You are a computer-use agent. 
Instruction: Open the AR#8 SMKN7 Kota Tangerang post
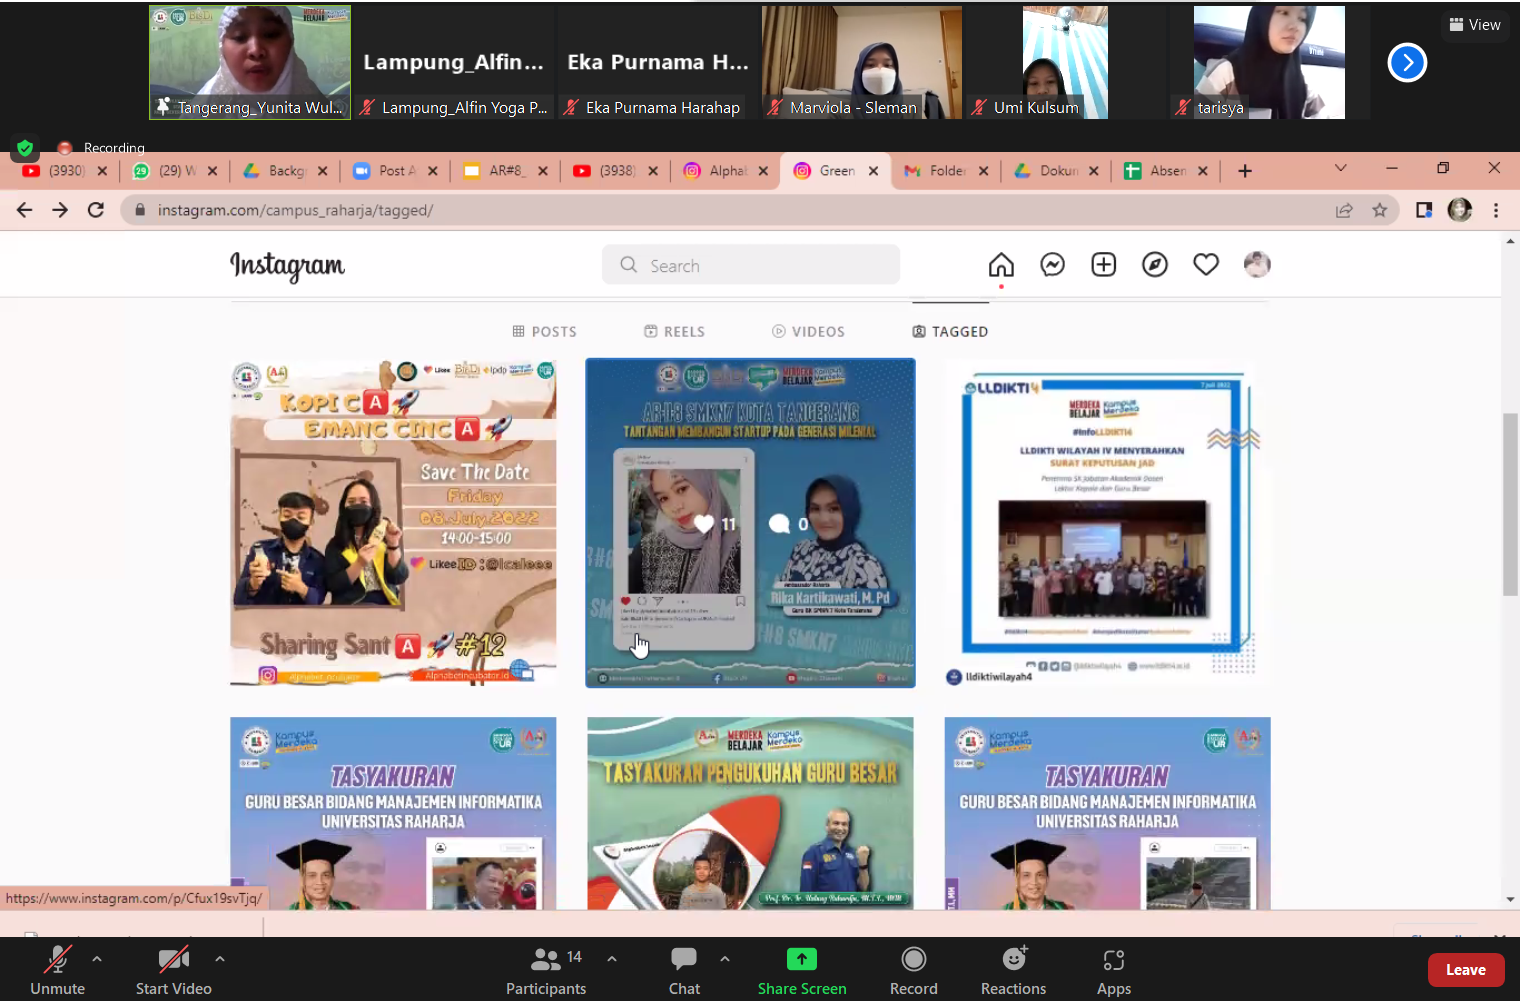tap(750, 522)
